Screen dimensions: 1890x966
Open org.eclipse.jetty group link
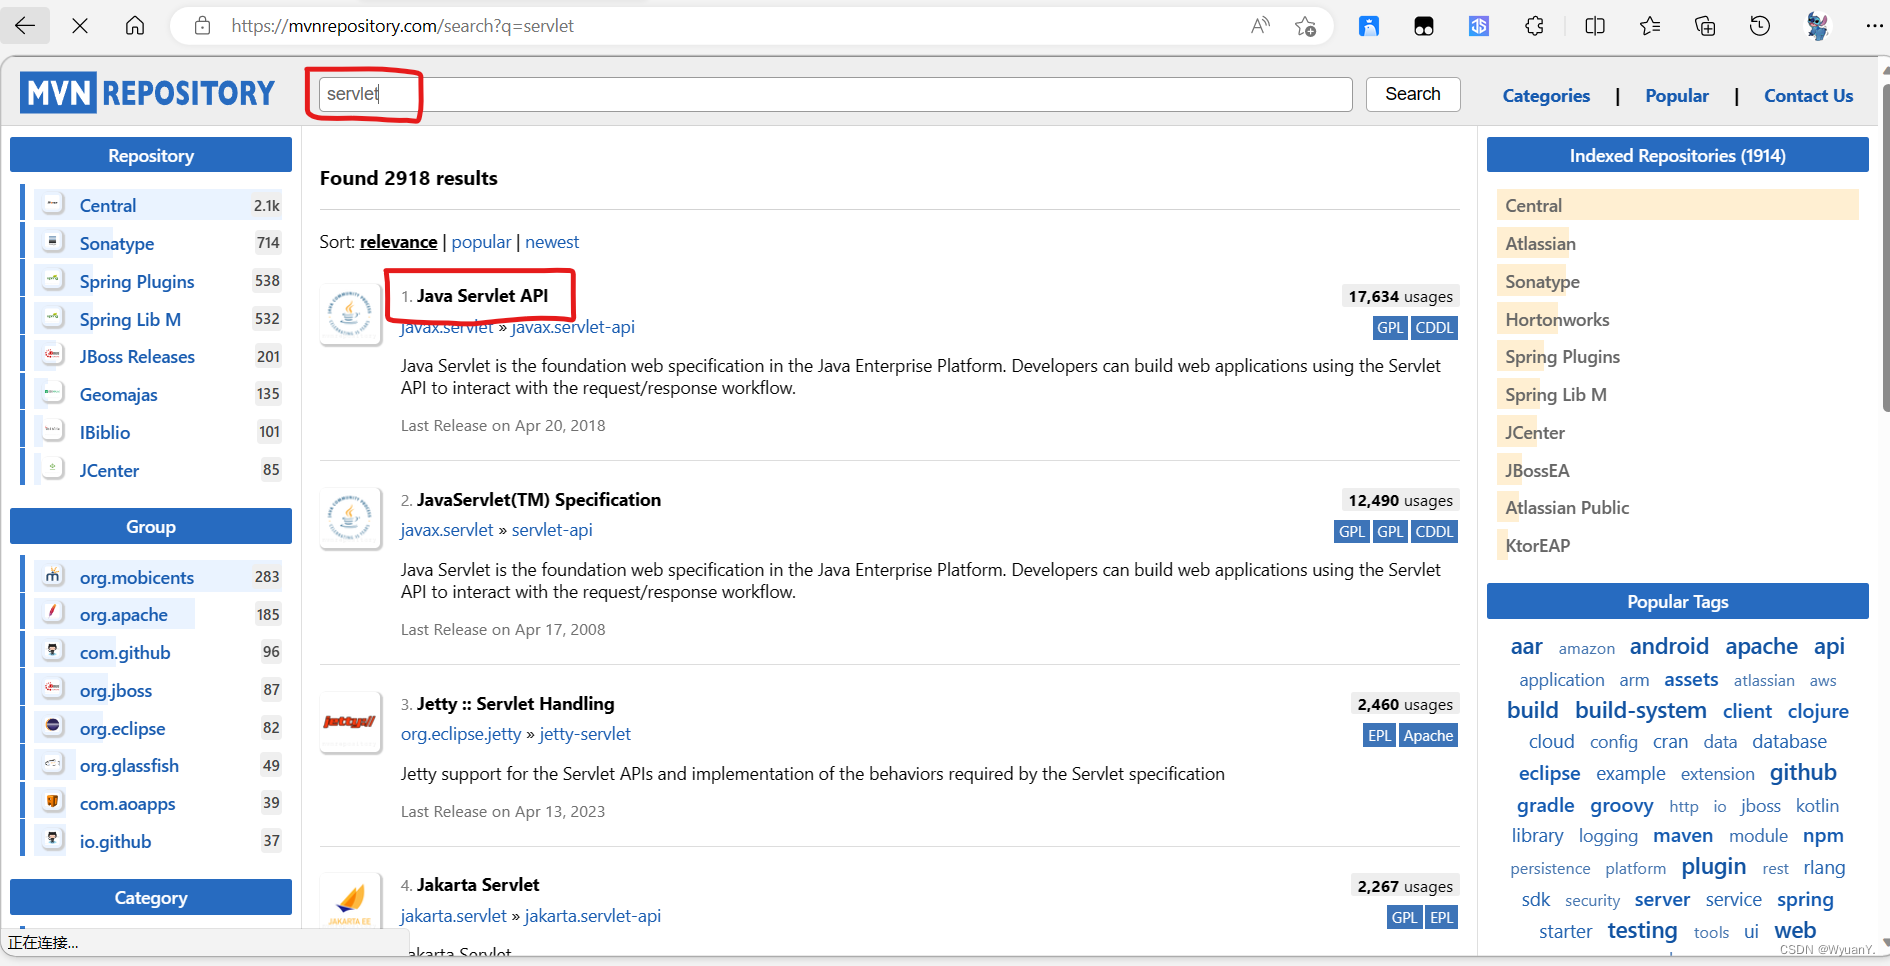click(x=461, y=734)
